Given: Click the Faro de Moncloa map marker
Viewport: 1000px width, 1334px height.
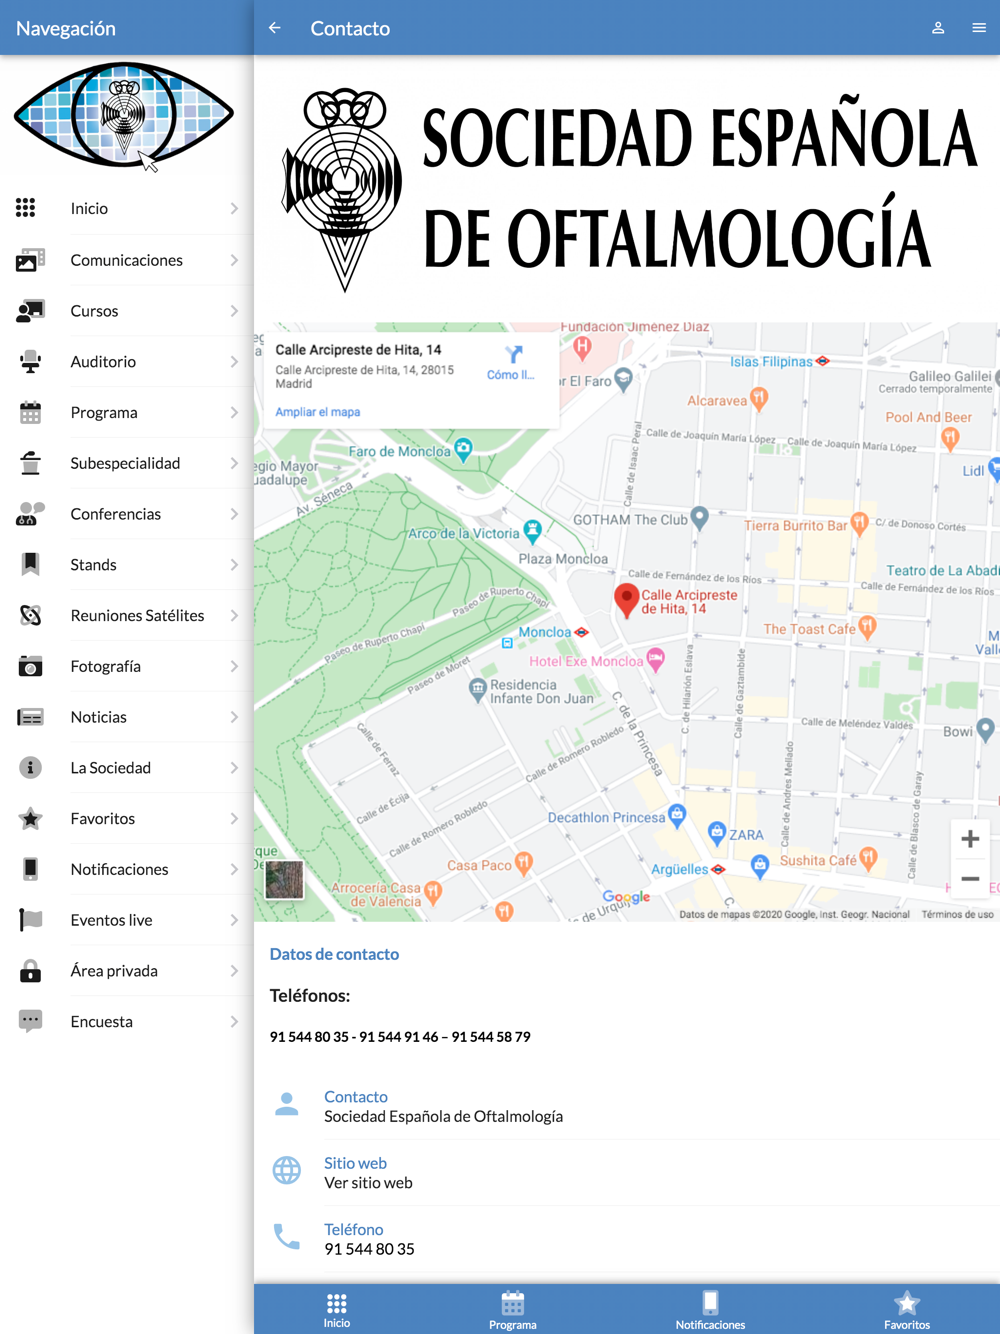Looking at the screenshot, I should click(x=463, y=449).
